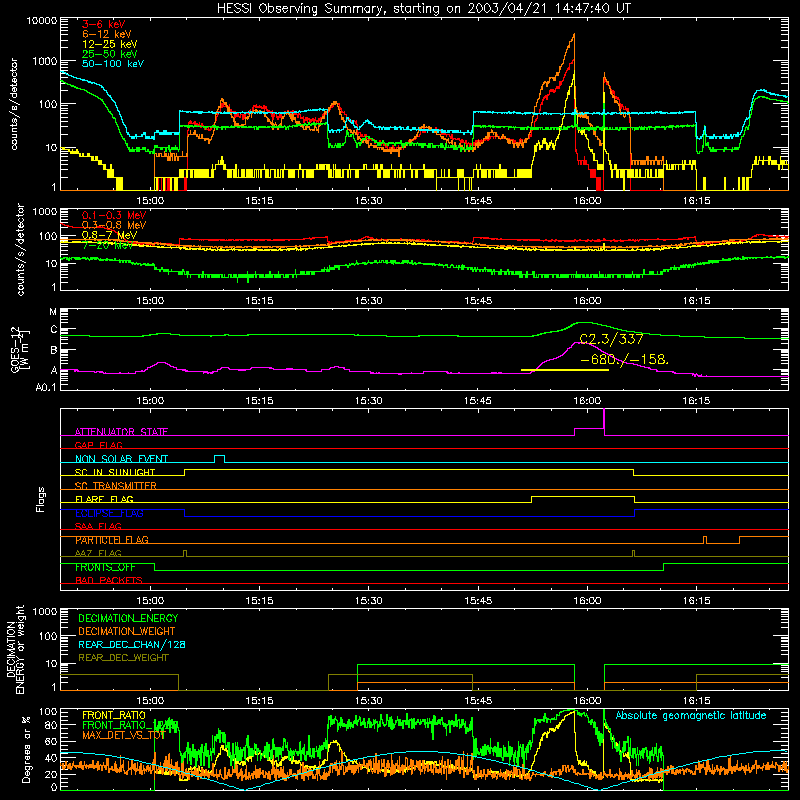Click the green 7-20 MeV legend label
Viewport: 800px width, 800px height.
107,245
